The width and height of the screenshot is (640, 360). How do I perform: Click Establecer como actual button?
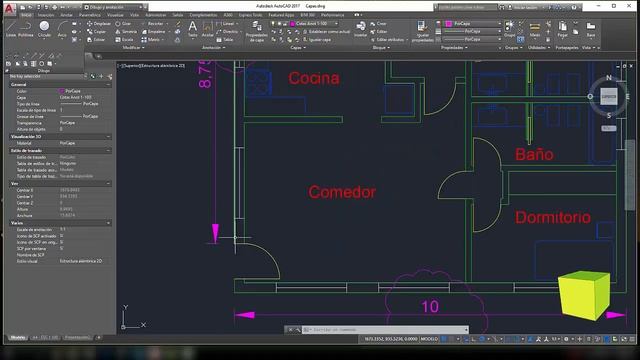point(326,31)
